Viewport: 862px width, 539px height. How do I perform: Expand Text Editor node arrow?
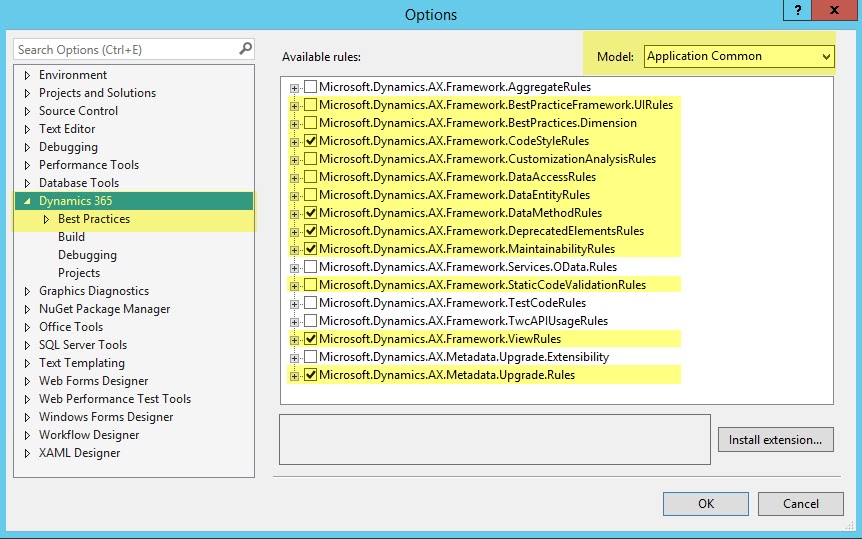click(27, 129)
